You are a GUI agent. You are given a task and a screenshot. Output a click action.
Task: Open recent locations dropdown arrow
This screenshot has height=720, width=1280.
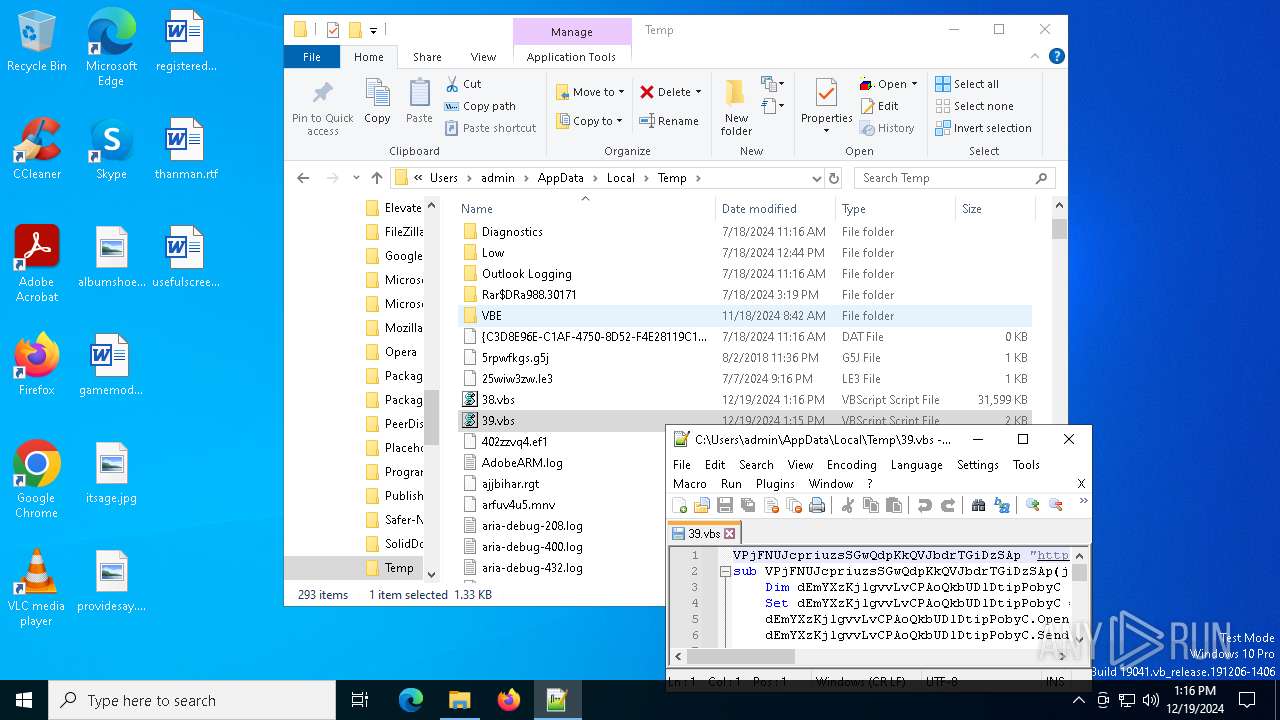[x=356, y=178]
